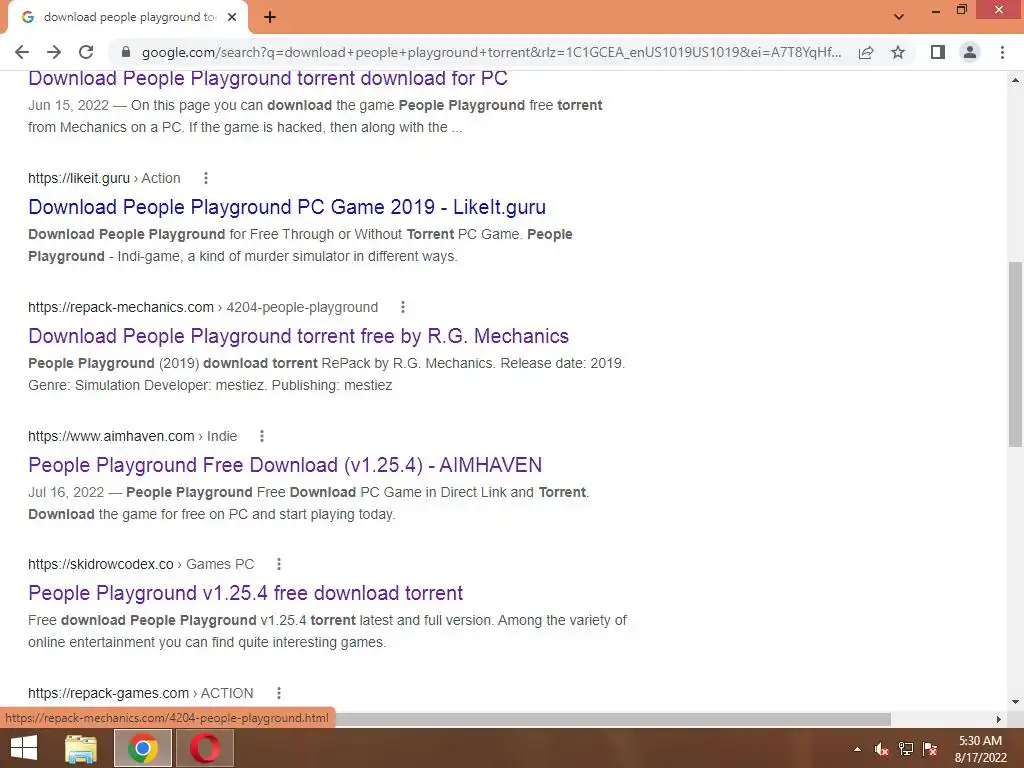Image resolution: width=1024 pixels, height=768 pixels.
Task: Open the tab search chevron
Action: [x=899, y=17]
